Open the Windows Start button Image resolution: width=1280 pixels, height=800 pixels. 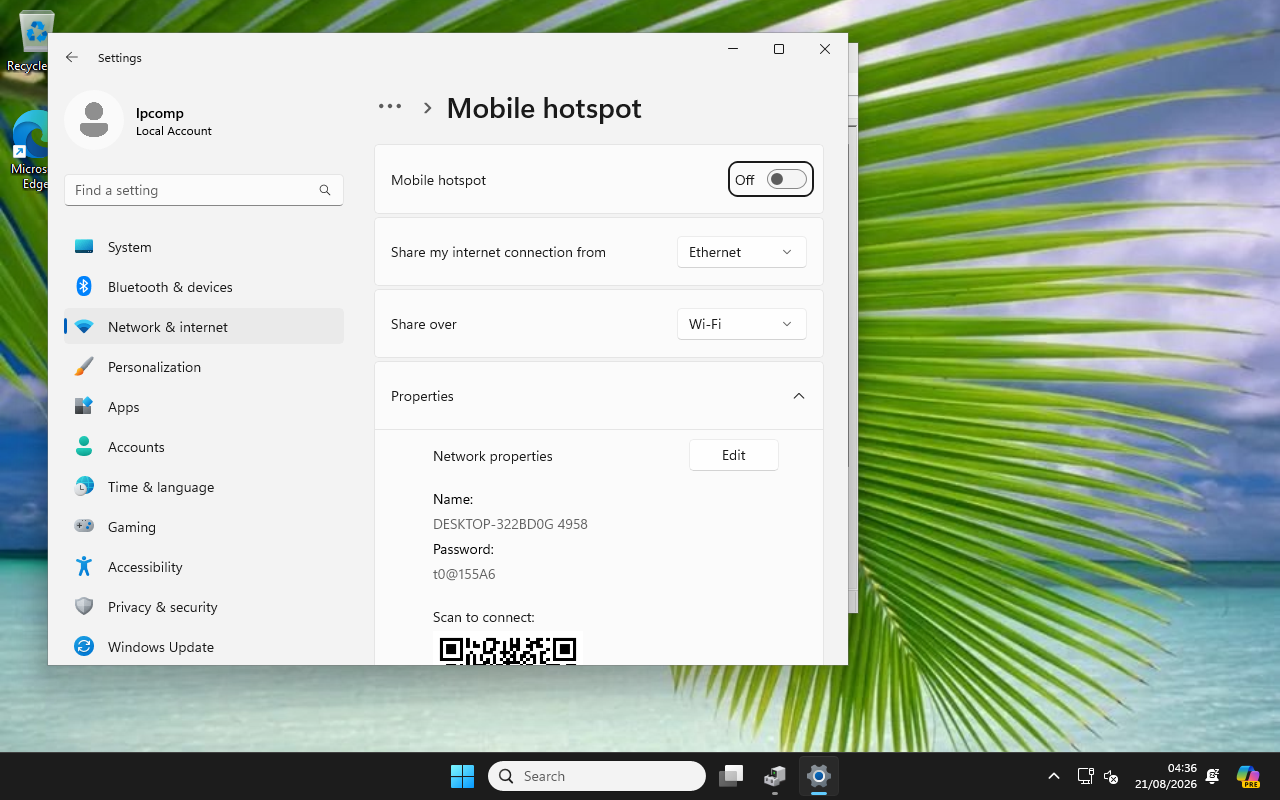(462, 776)
